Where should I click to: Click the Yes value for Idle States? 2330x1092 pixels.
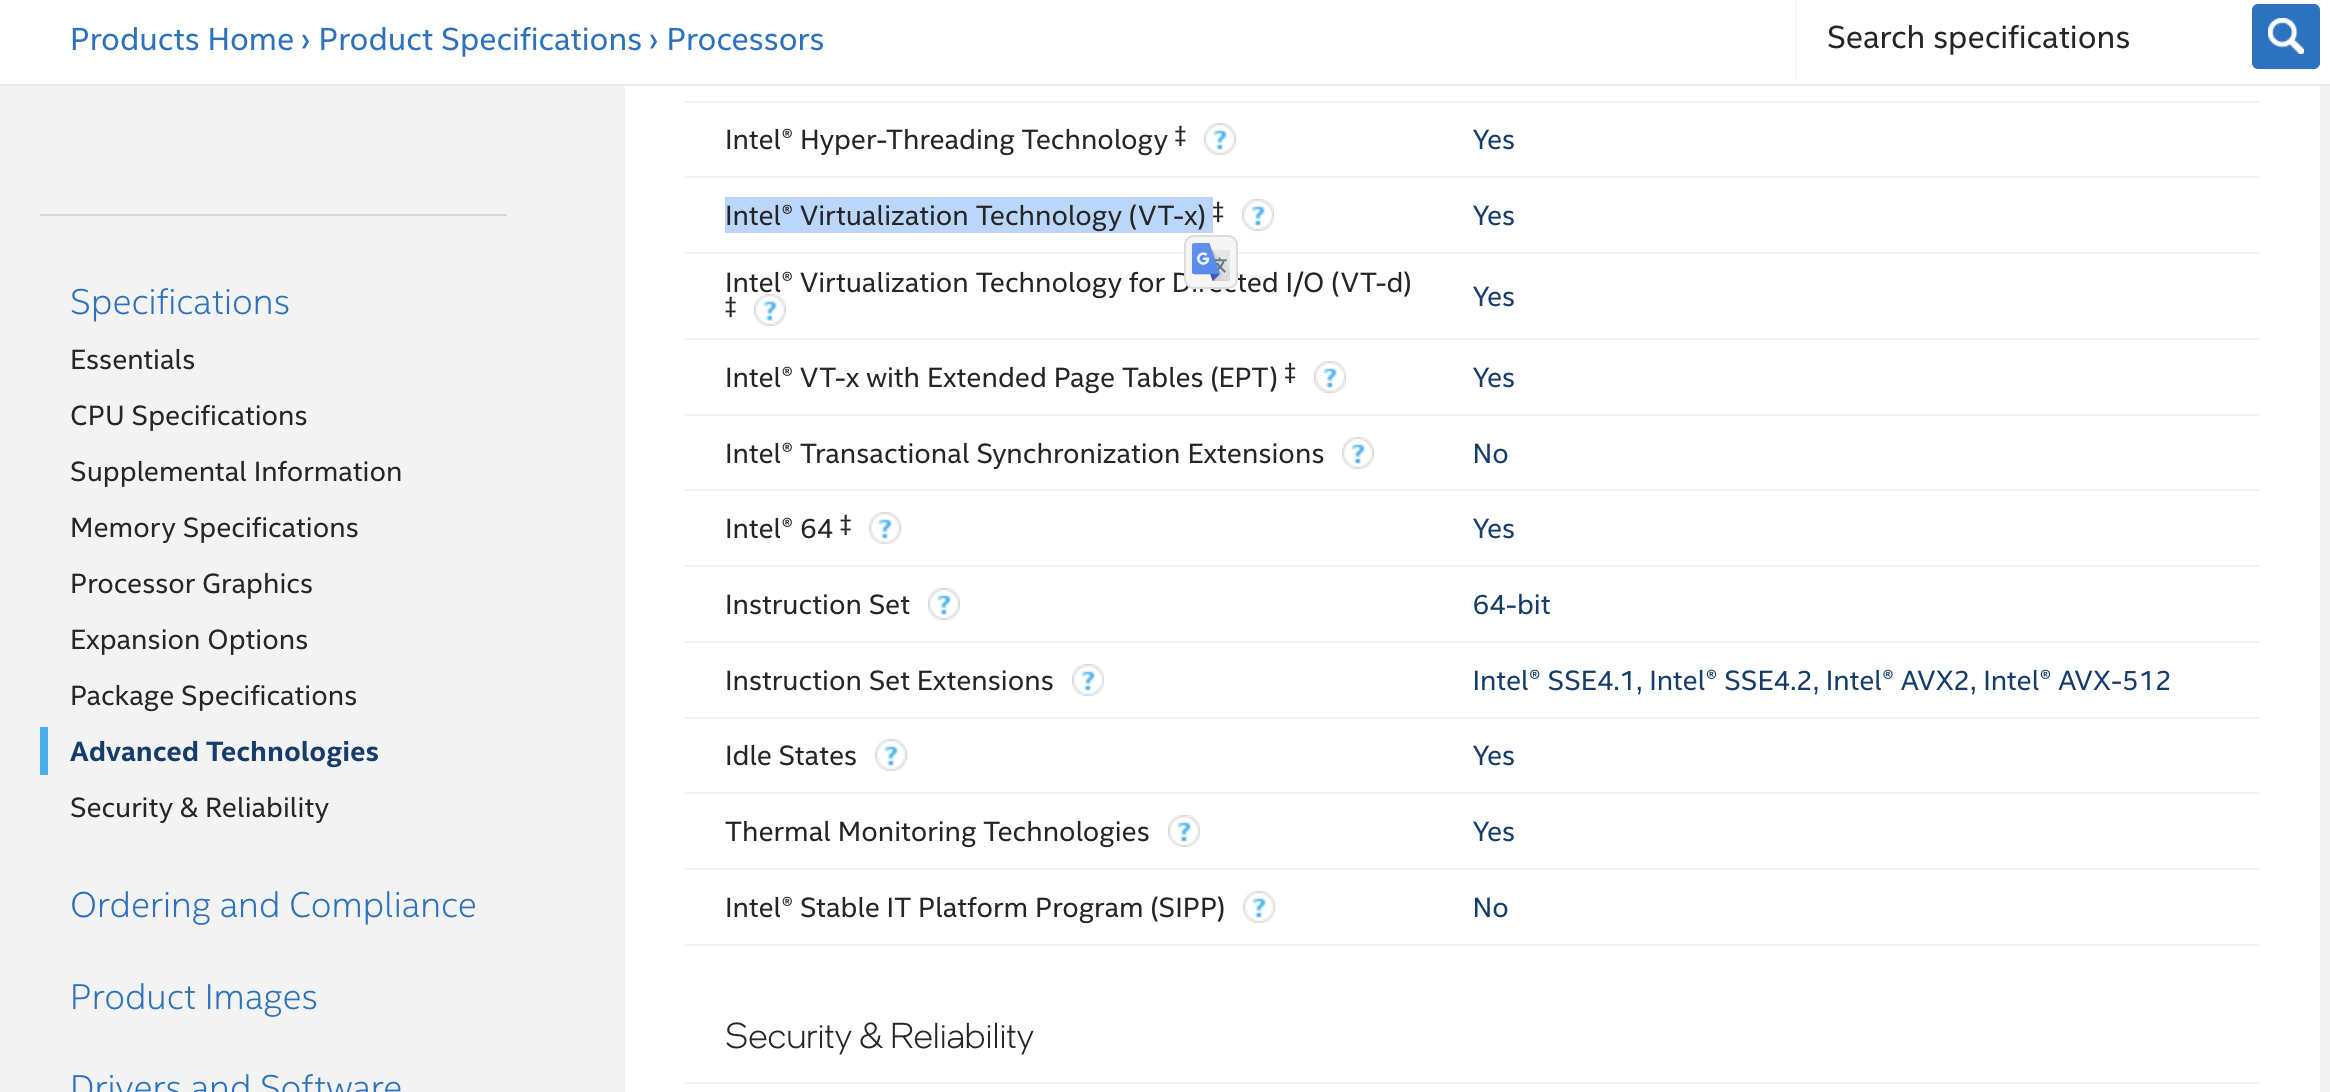coord(1493,755)
